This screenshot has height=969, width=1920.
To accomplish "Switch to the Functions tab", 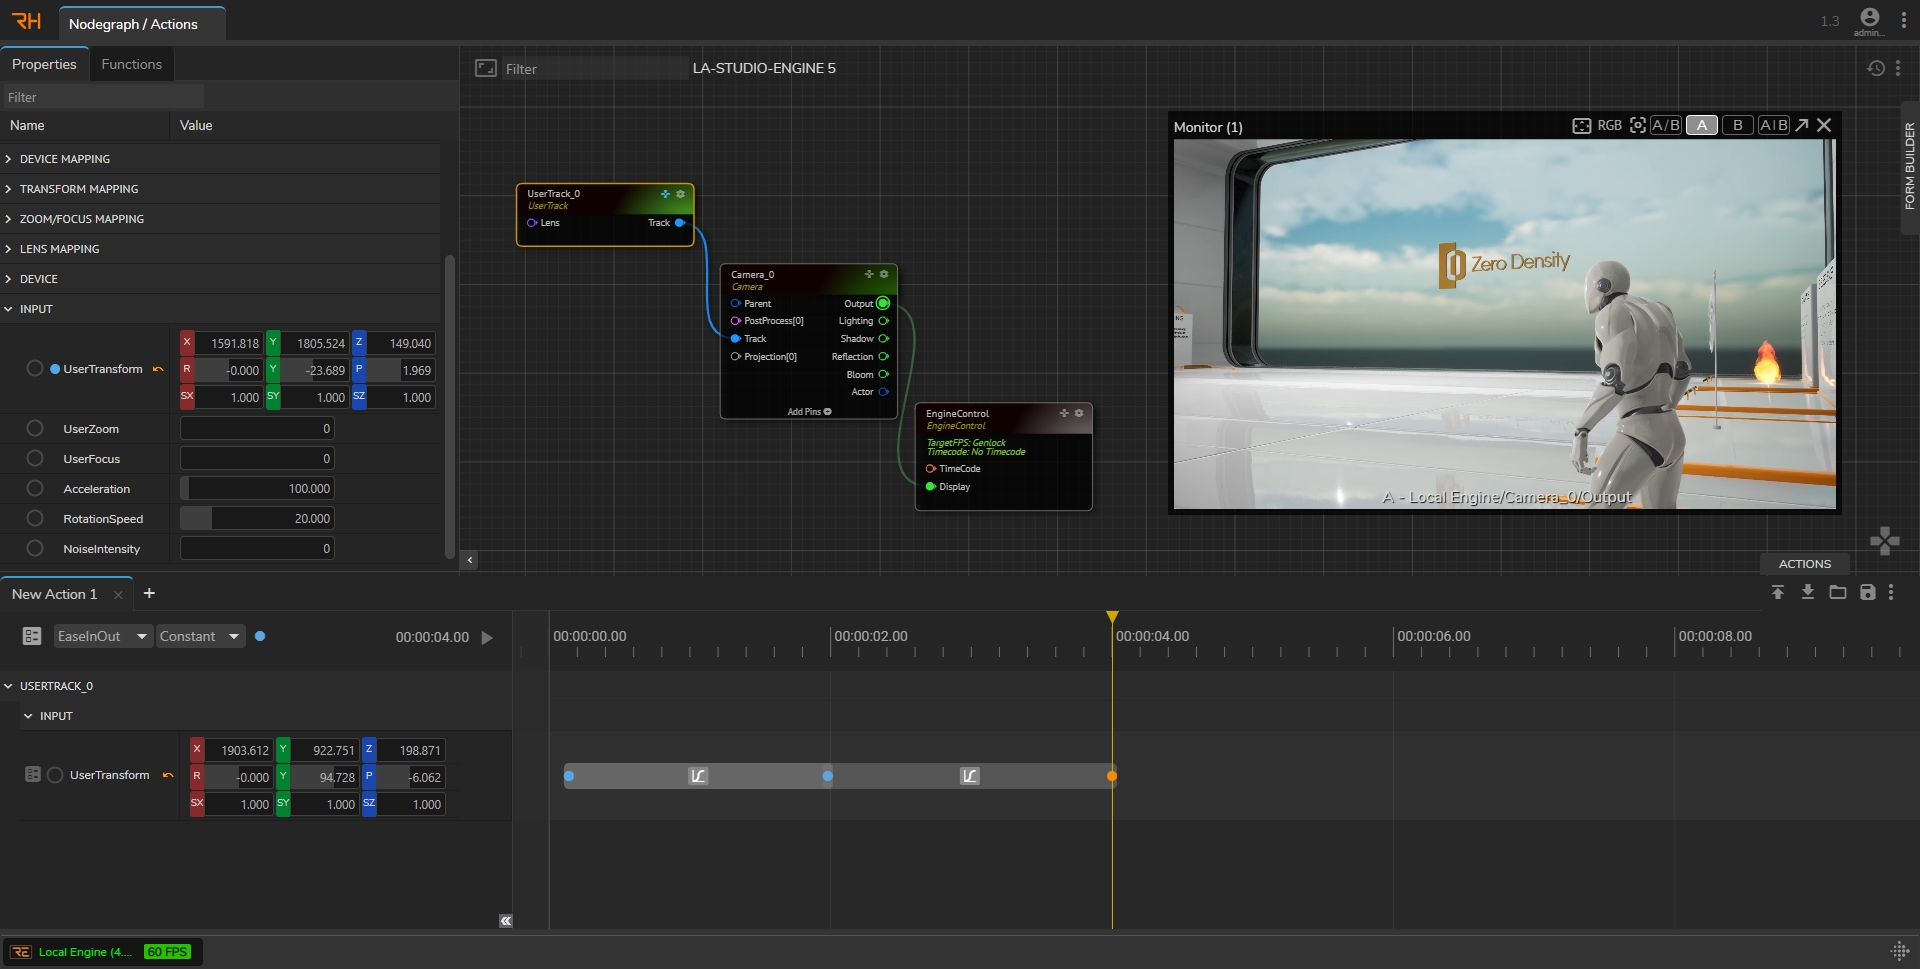I will point(131,64).
